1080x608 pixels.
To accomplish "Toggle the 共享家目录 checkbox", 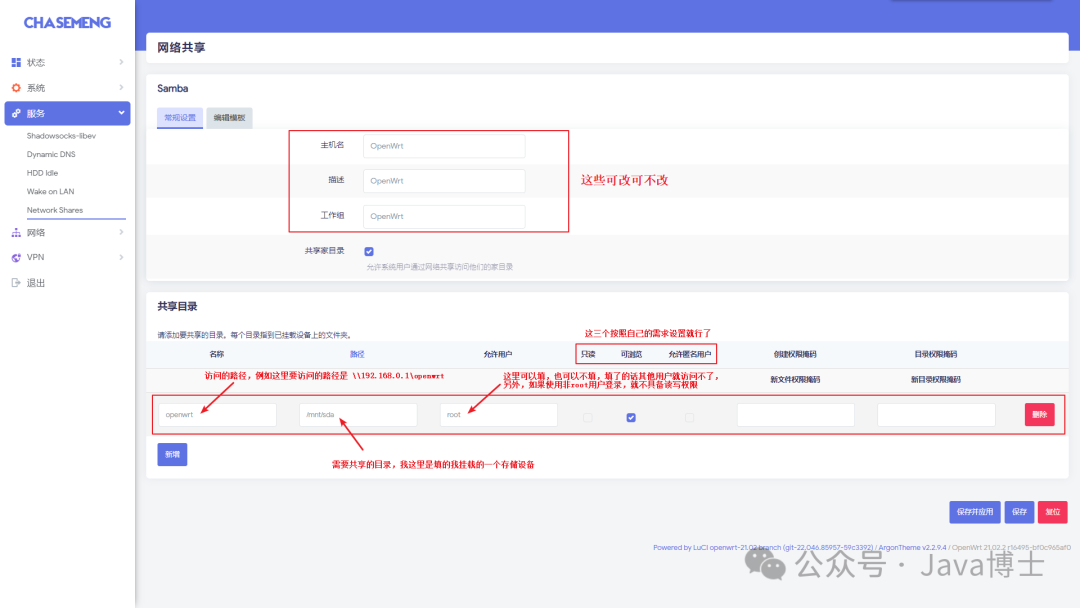I will (369, 250).
